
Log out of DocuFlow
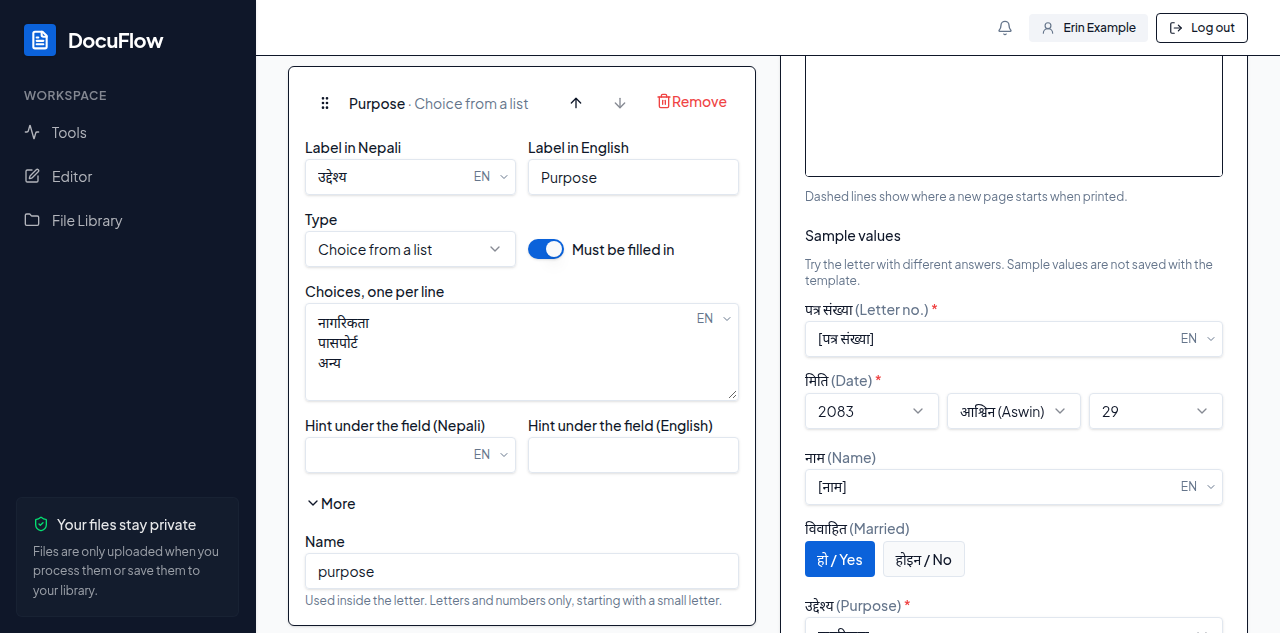tap(1202, 28)
